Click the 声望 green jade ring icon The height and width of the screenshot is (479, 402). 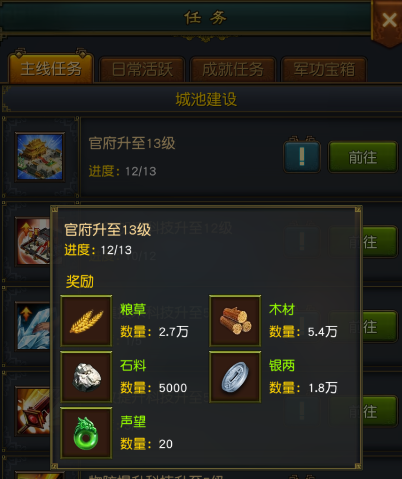[x=86, y=433]
